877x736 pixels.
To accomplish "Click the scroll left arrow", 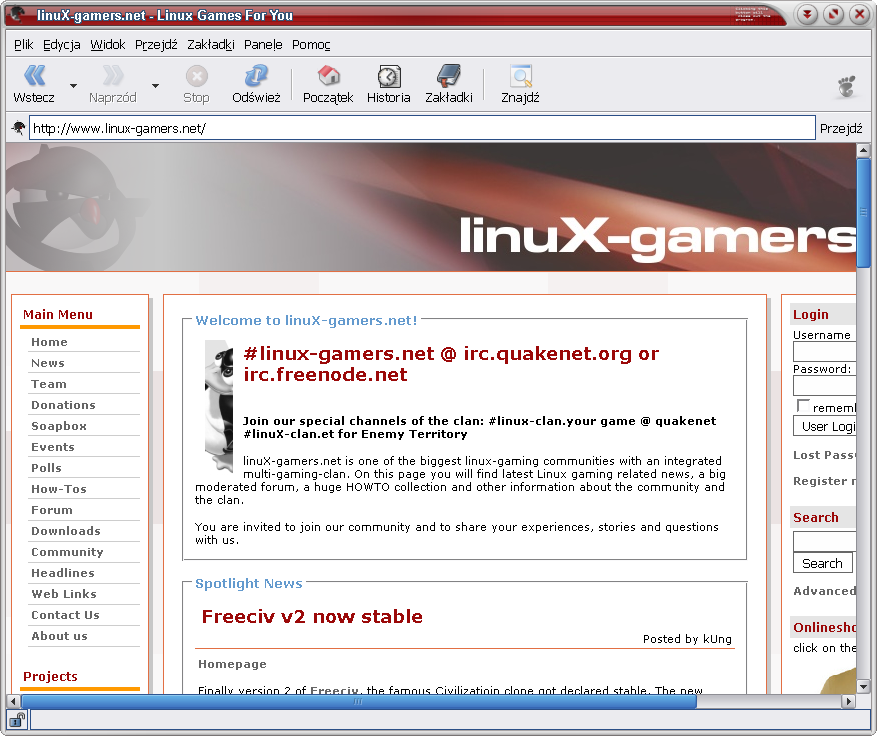I will (13, 701).
